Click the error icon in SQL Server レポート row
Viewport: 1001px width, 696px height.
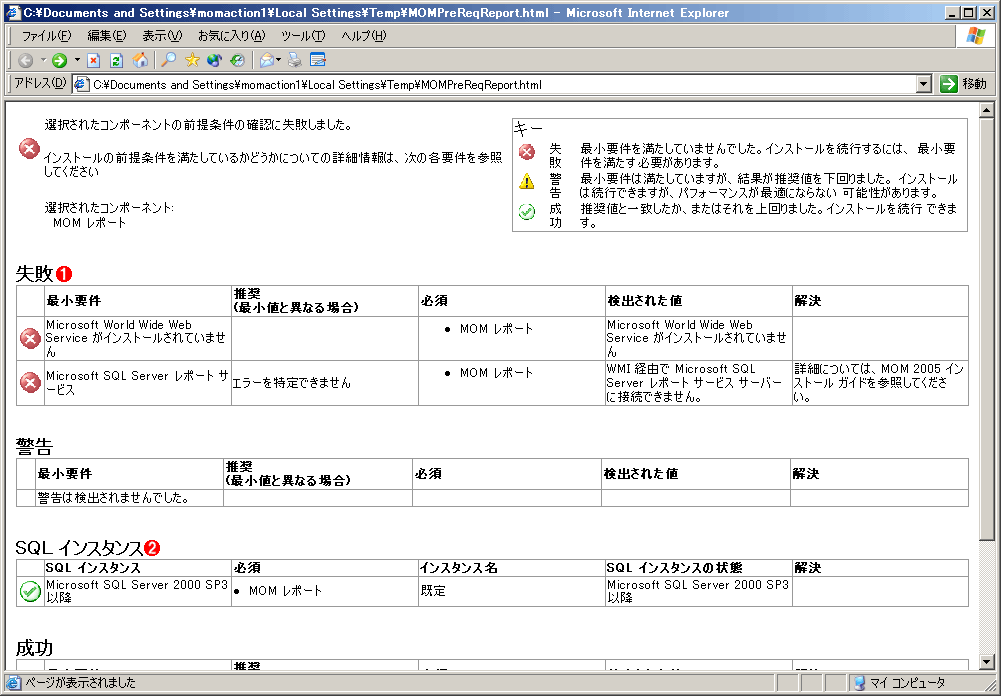[x=30, y=382]
